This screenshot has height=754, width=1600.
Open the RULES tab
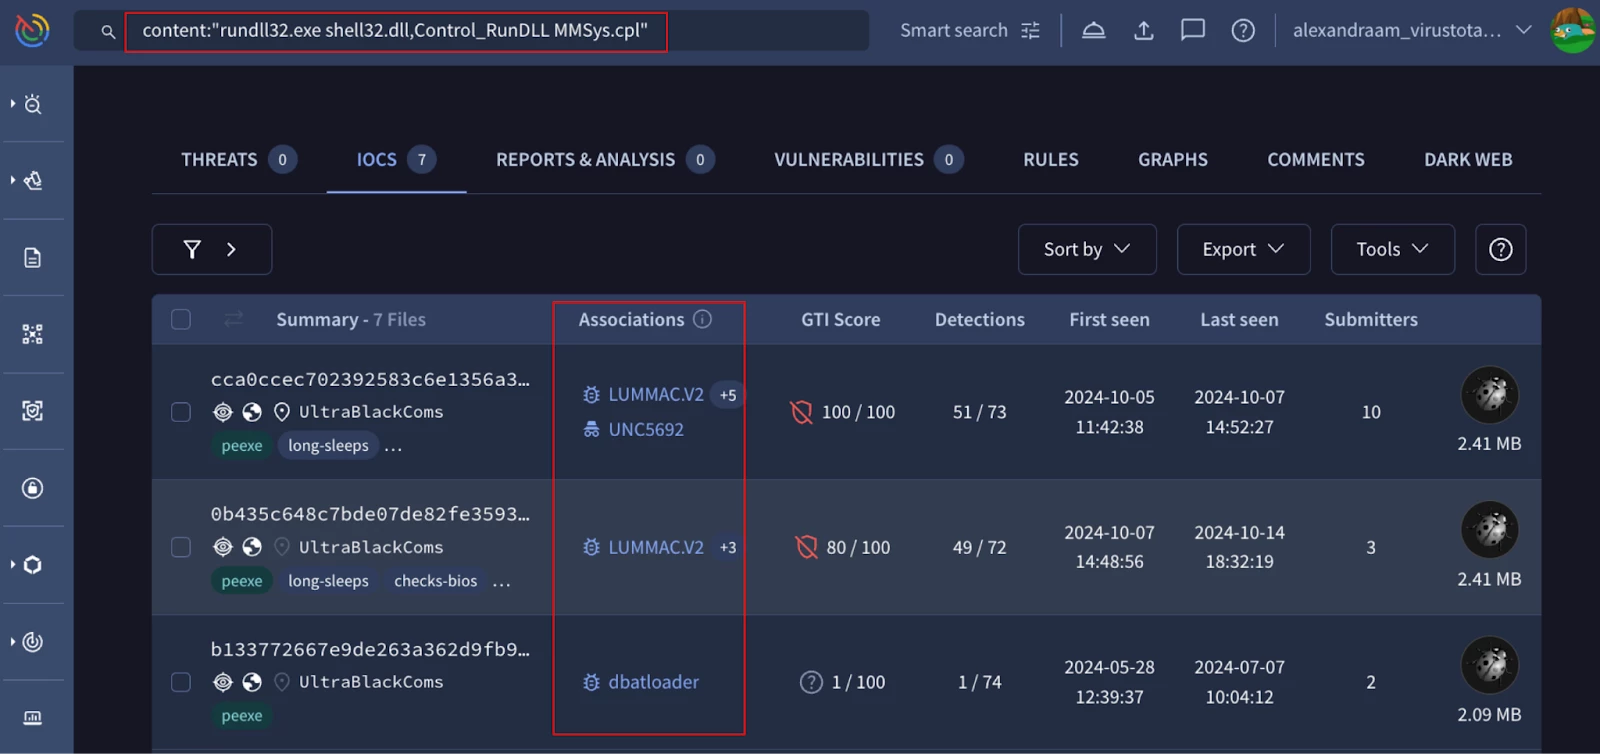pyautogui.click(x=1051, y=159)
